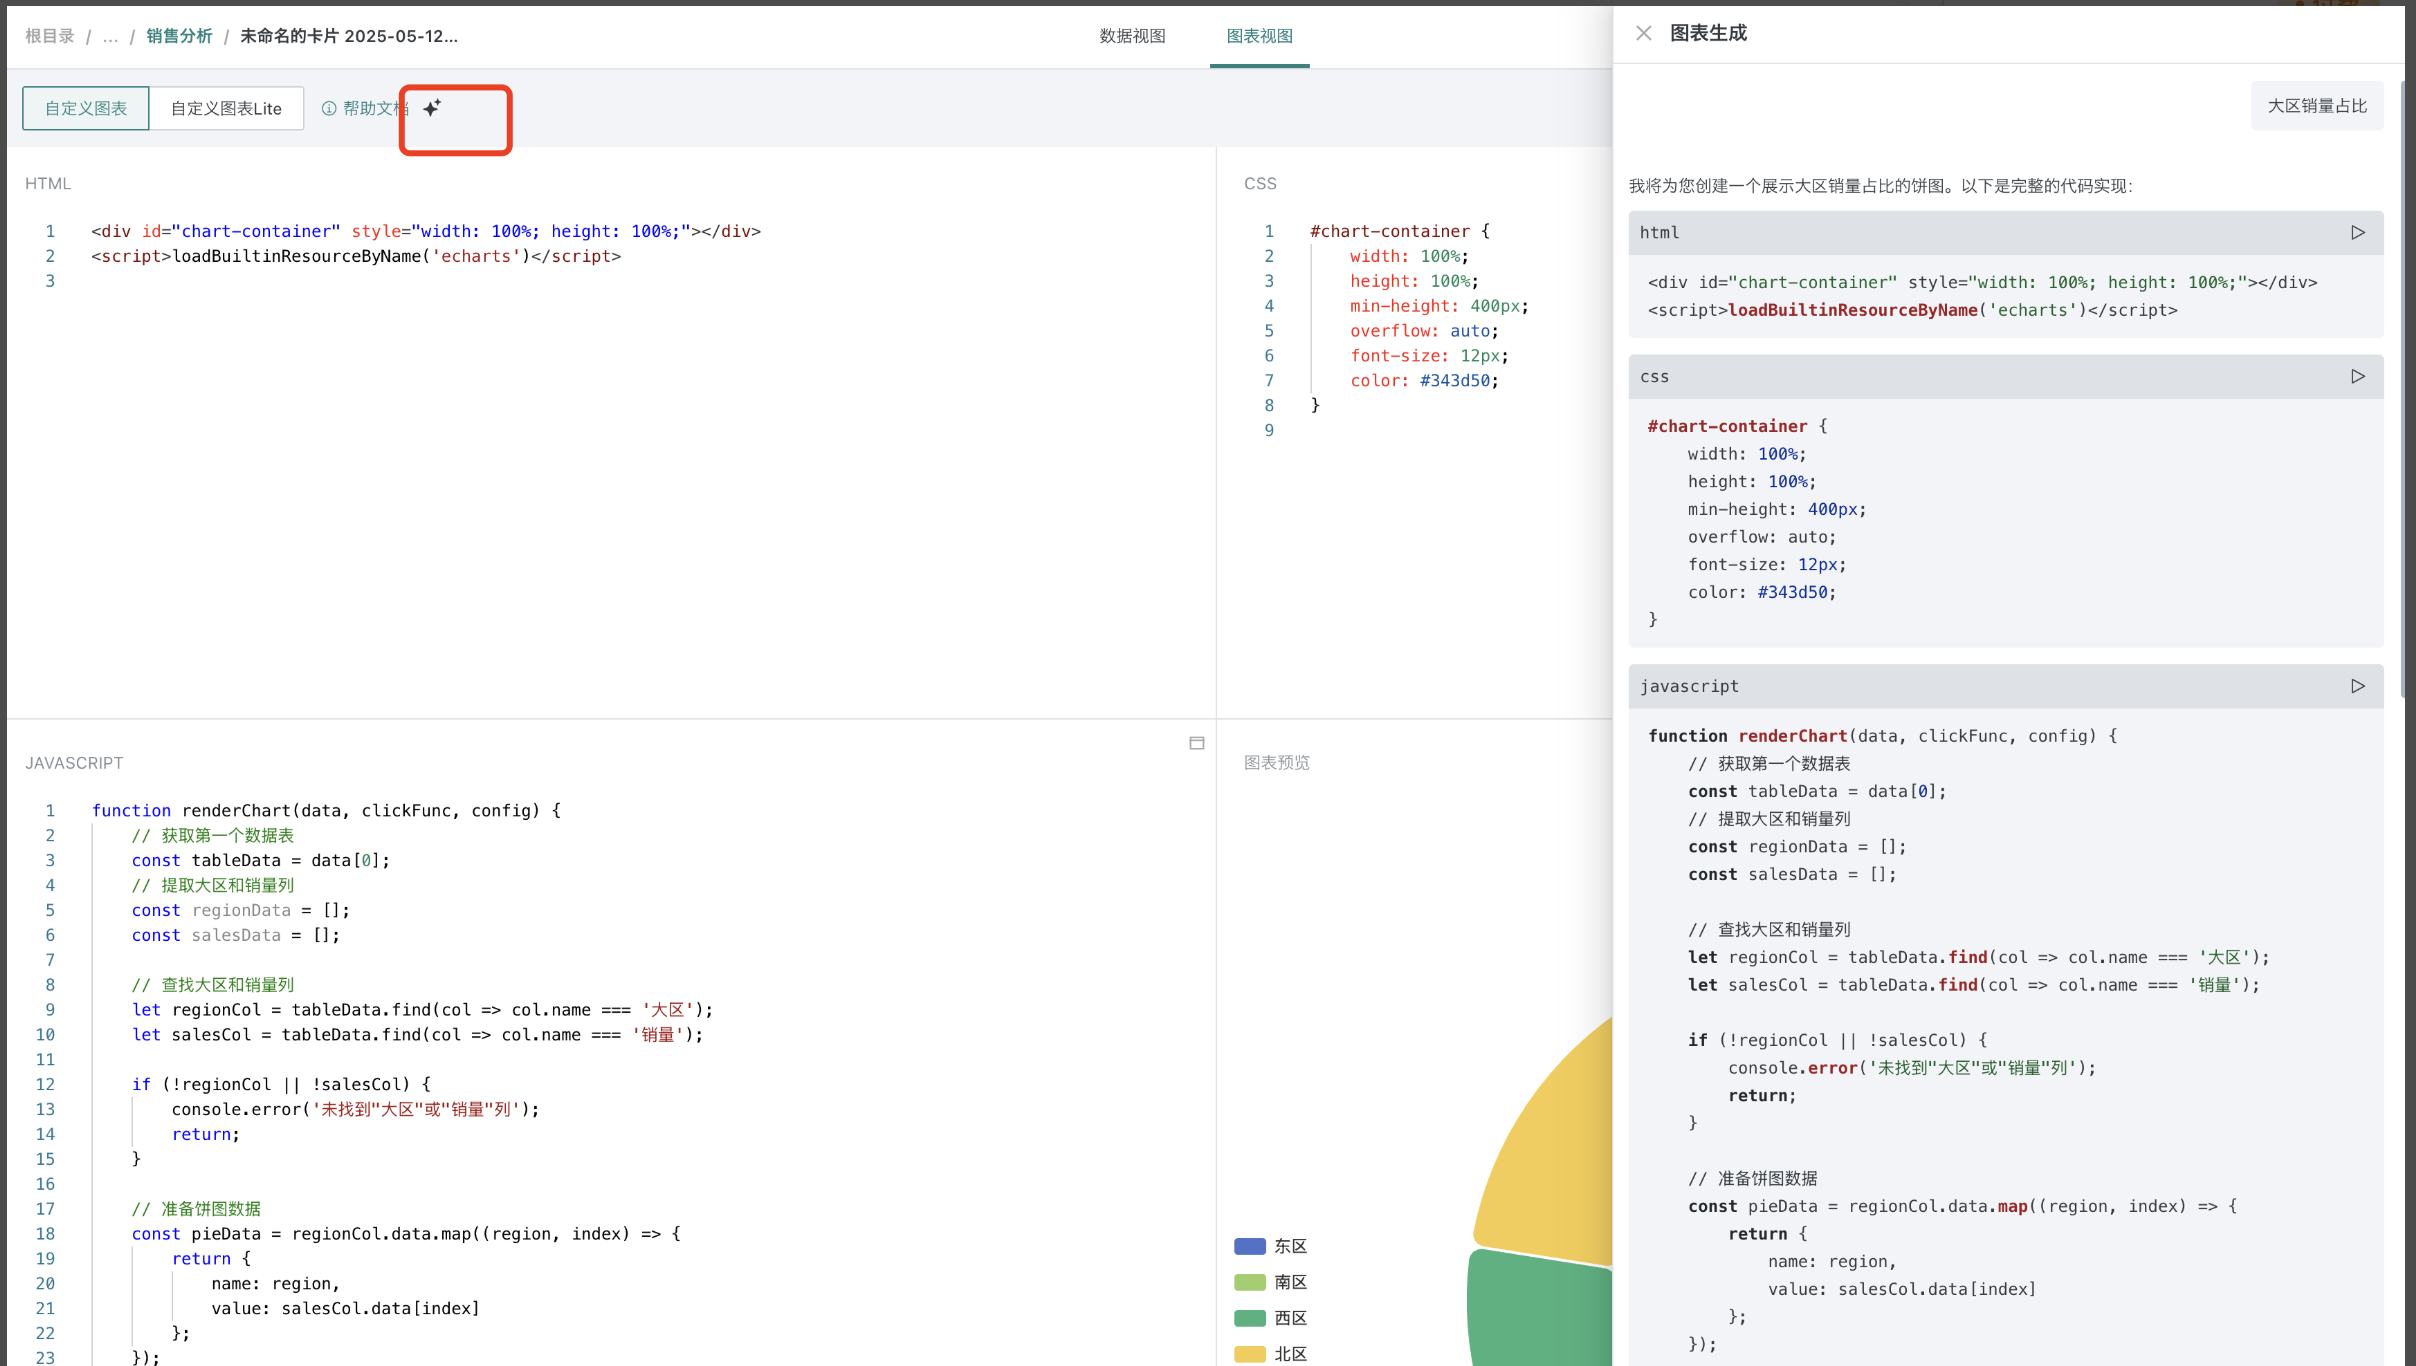This screenshot has height=1366, width=2416.
Task: Click the javascript code block header label
Action: point(1689,686)
